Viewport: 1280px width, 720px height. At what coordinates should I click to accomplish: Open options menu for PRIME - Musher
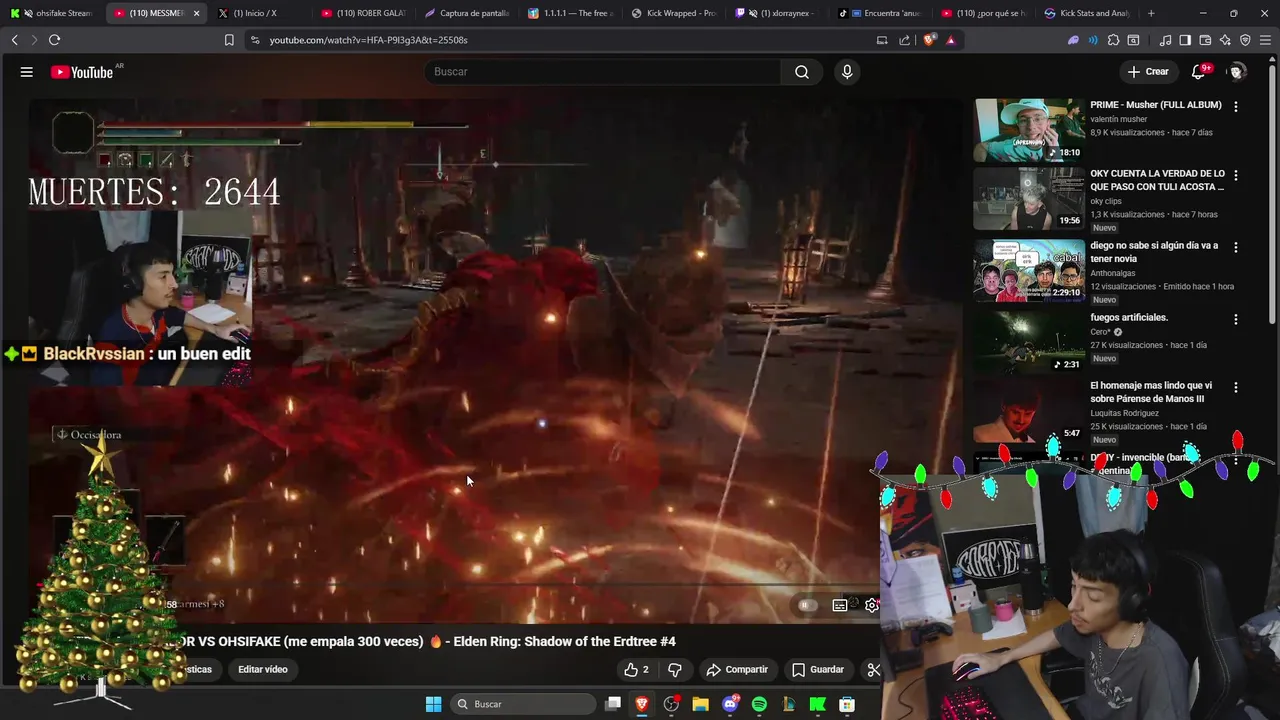point(1236,107)
